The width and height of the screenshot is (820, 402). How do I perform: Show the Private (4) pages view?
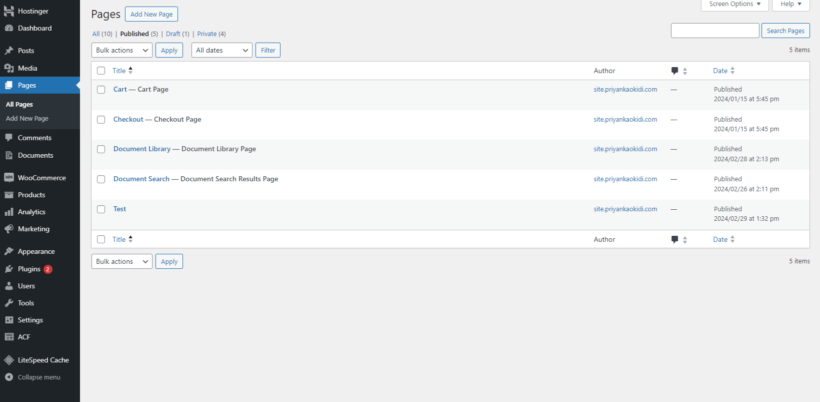(x=211, y=34)
